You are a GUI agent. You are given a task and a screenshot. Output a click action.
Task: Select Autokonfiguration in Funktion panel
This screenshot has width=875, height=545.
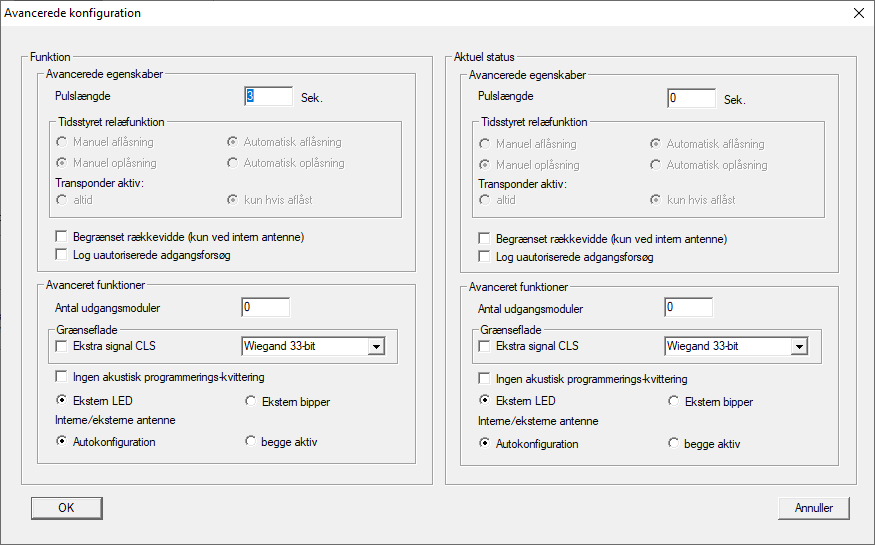click(62, 442)
